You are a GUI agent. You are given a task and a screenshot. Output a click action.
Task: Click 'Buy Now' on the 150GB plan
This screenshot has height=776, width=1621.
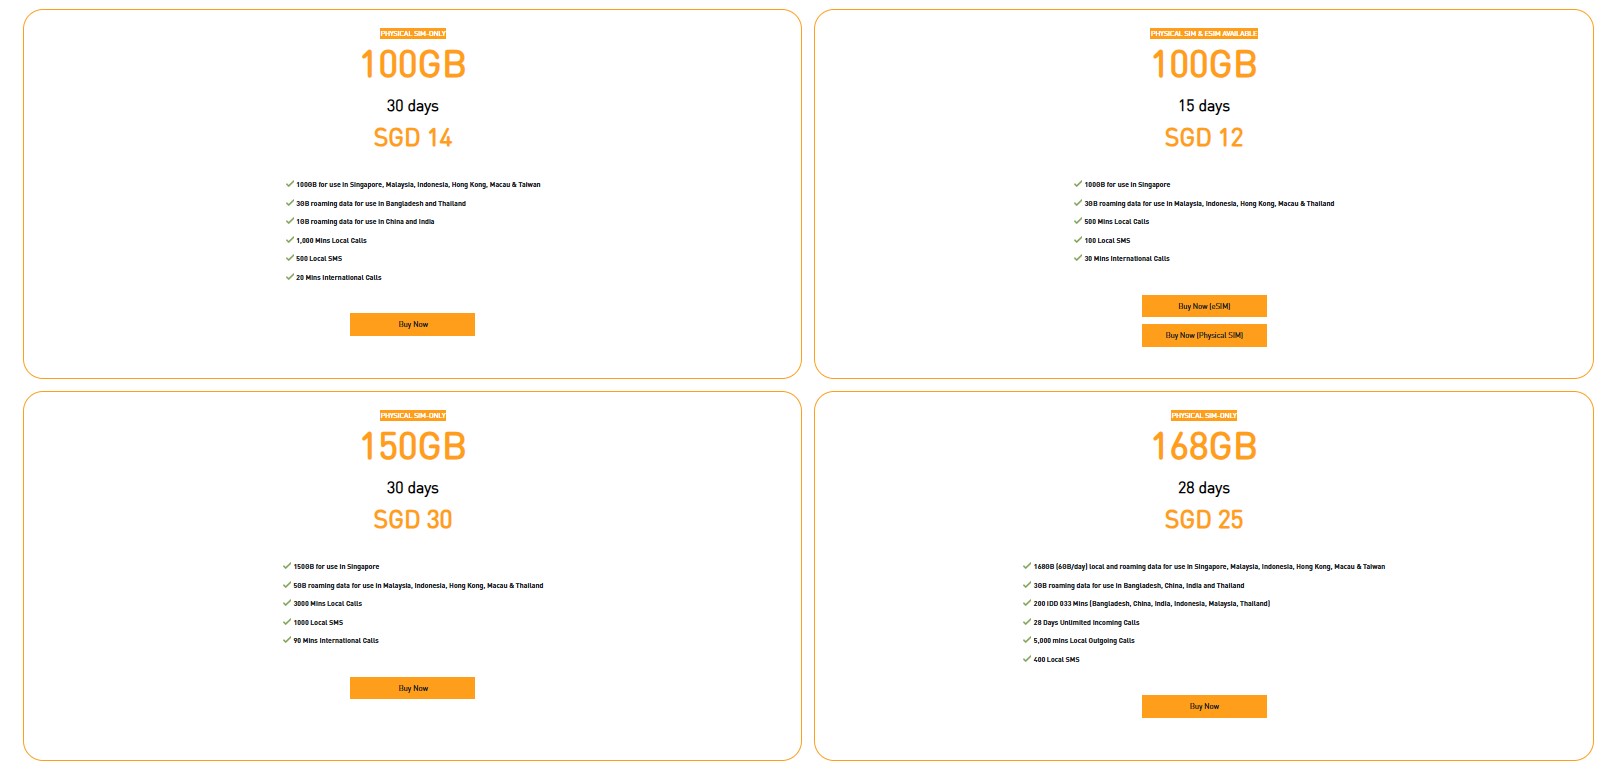coord(412,687)
